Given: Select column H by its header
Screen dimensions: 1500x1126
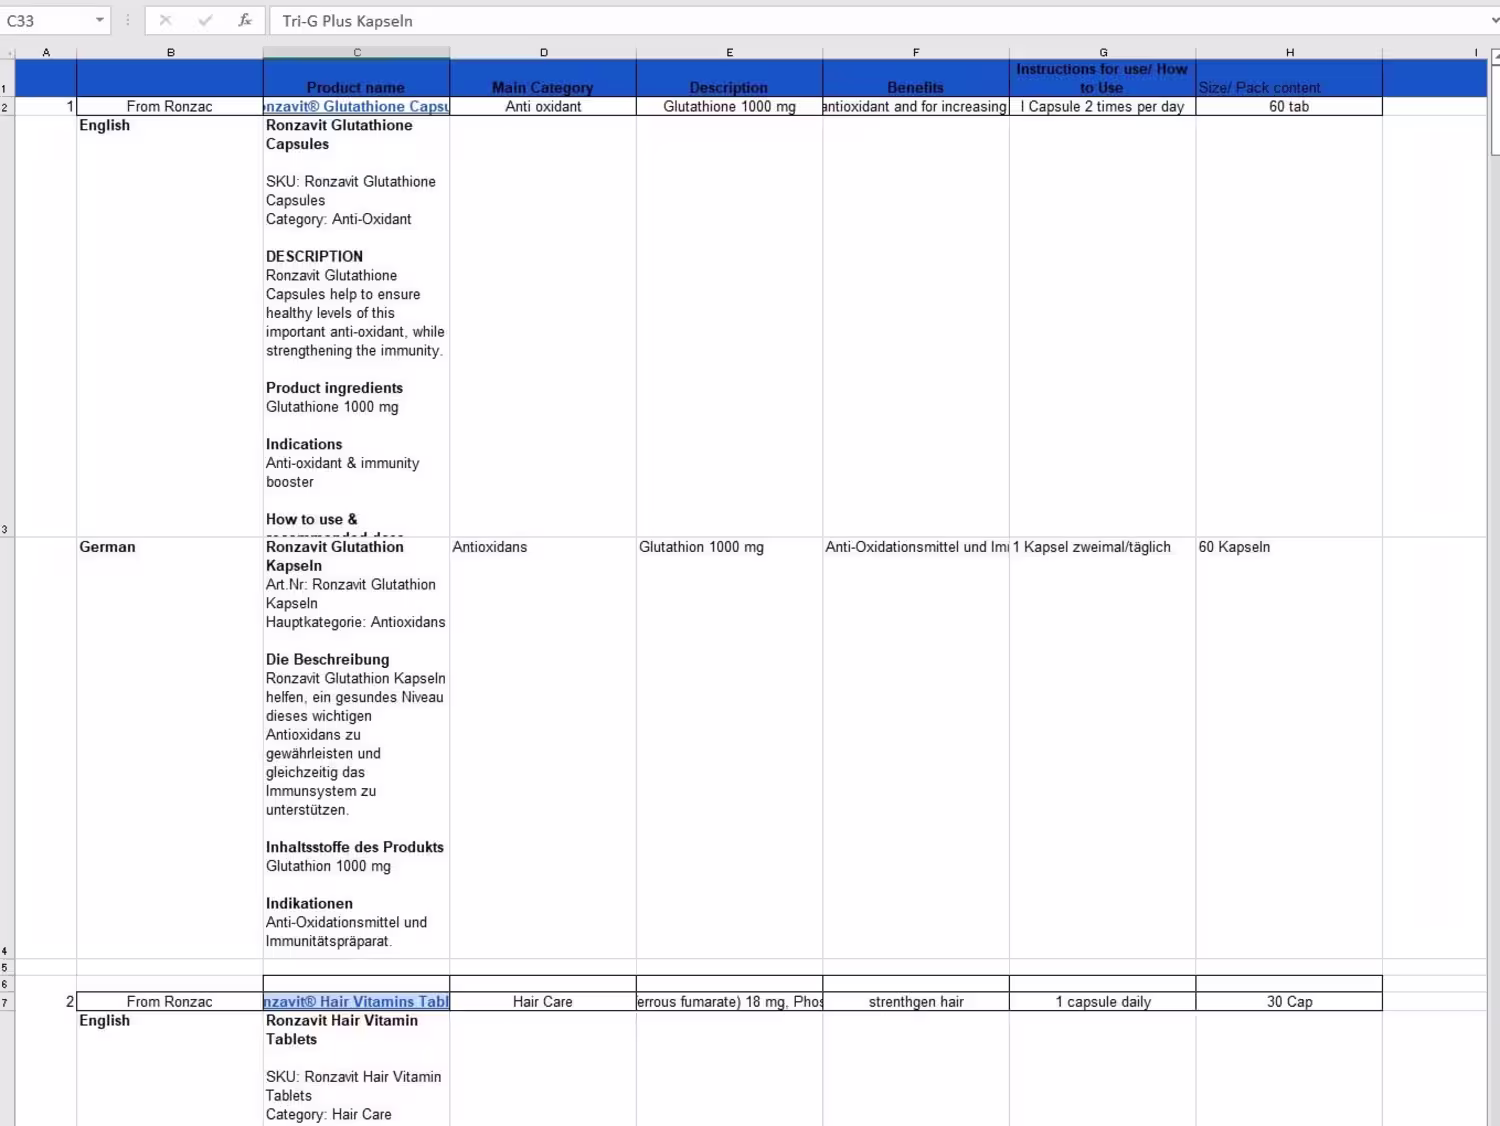Looking at the screenshot, I should (1289, 52).
